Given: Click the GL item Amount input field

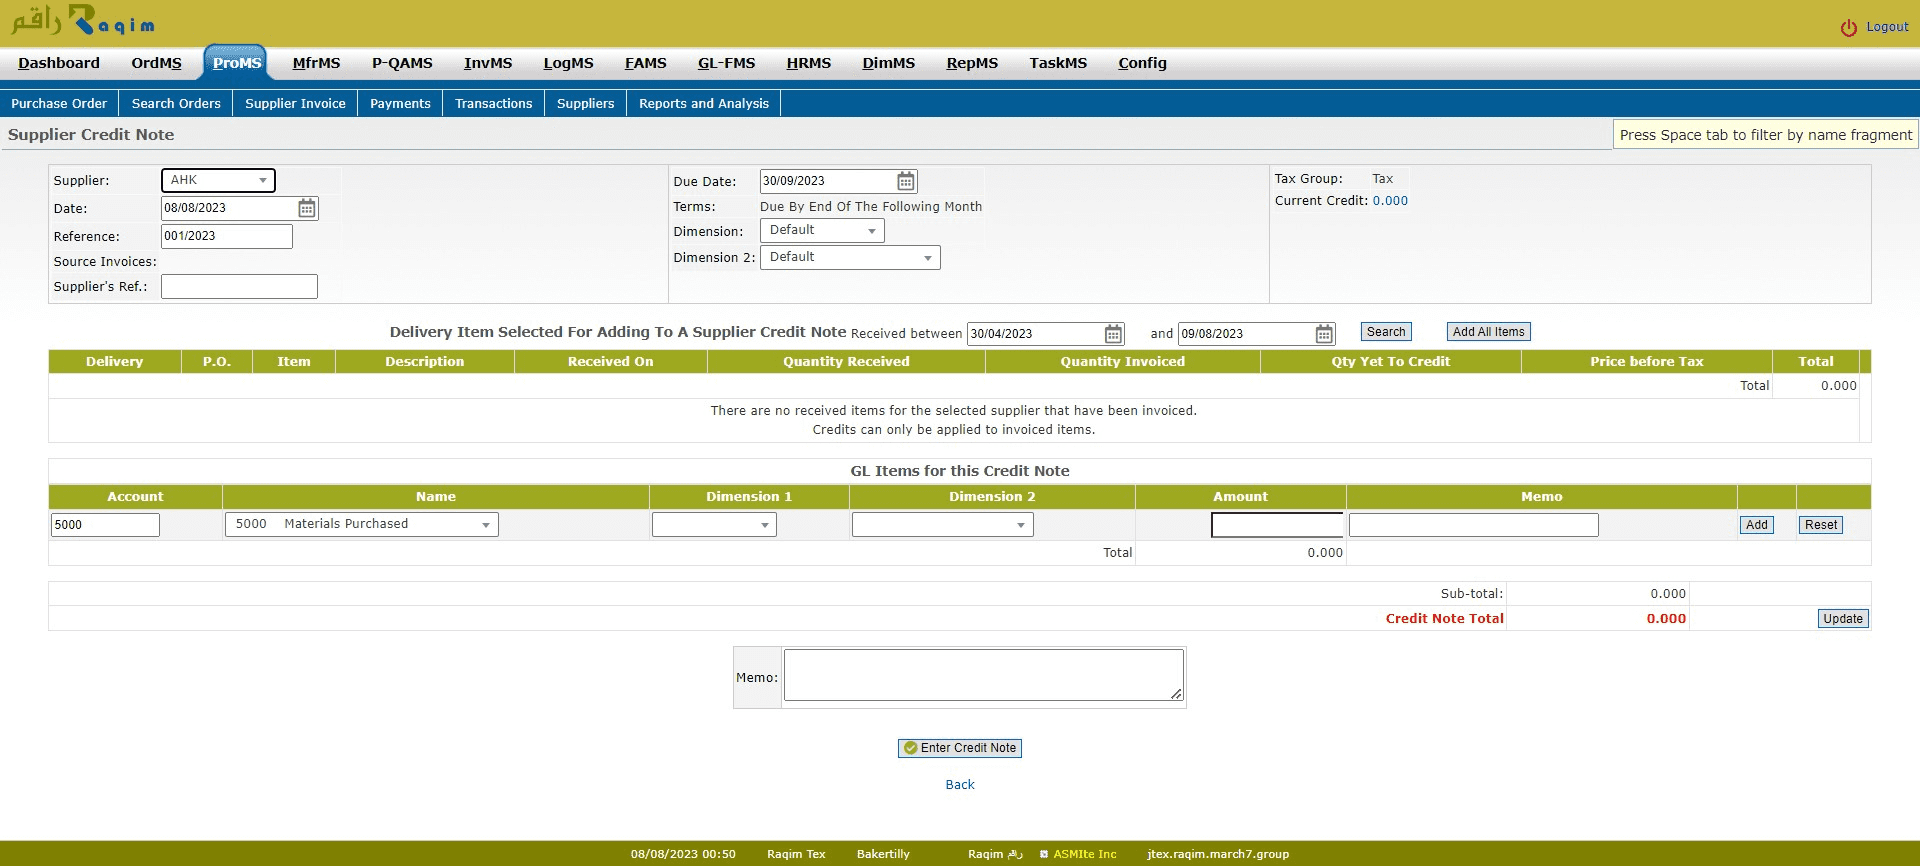Looking at the screenshot, I should (x=1276, y=525).
